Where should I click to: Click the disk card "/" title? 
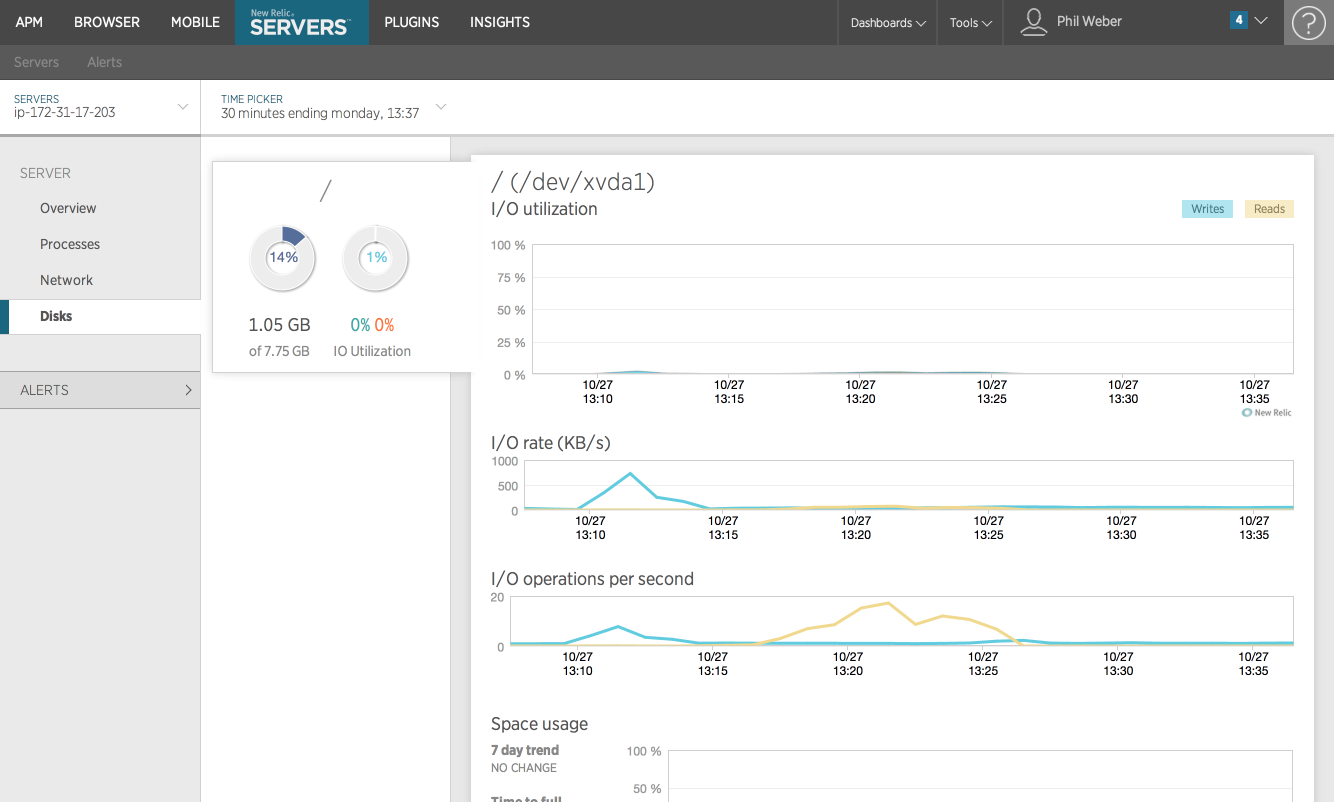point(325,190)
